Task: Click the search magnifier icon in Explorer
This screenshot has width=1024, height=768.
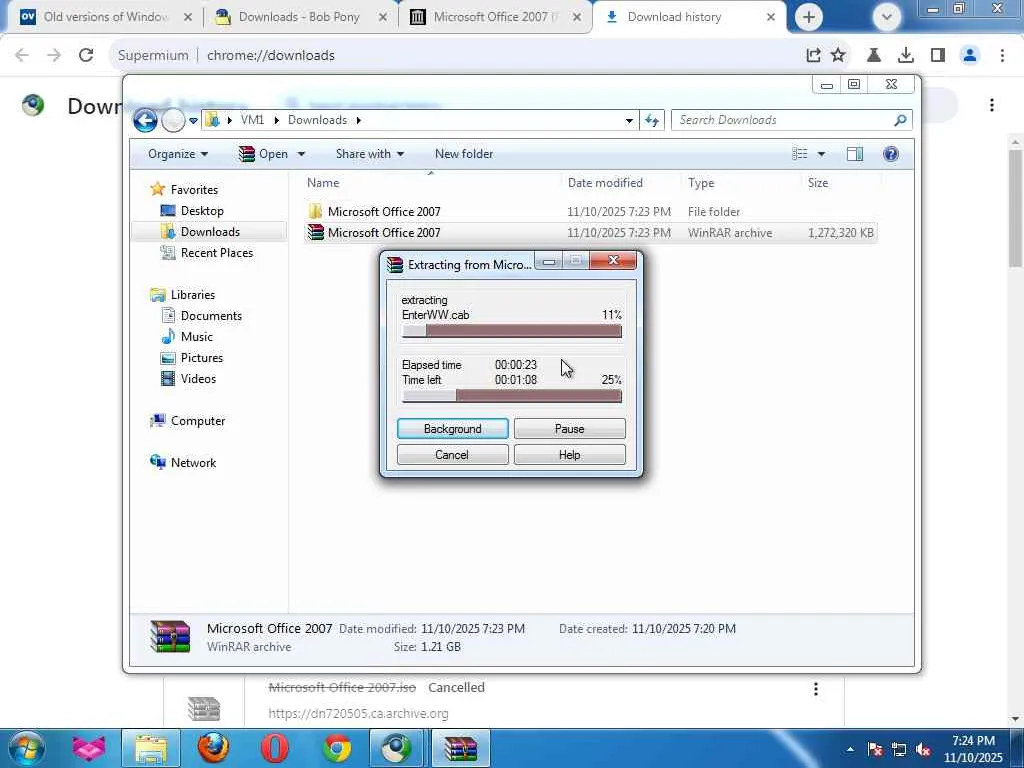Action: click(x=901, y=120)
